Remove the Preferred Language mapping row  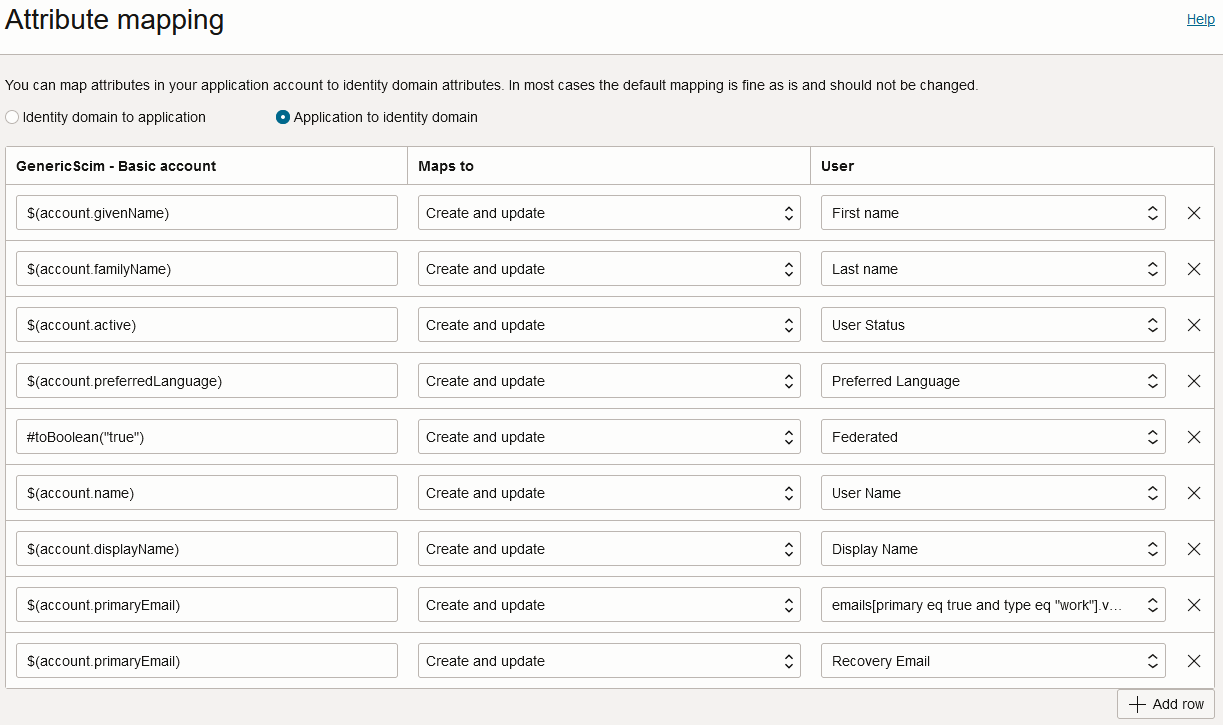(x=1193, y=381)
